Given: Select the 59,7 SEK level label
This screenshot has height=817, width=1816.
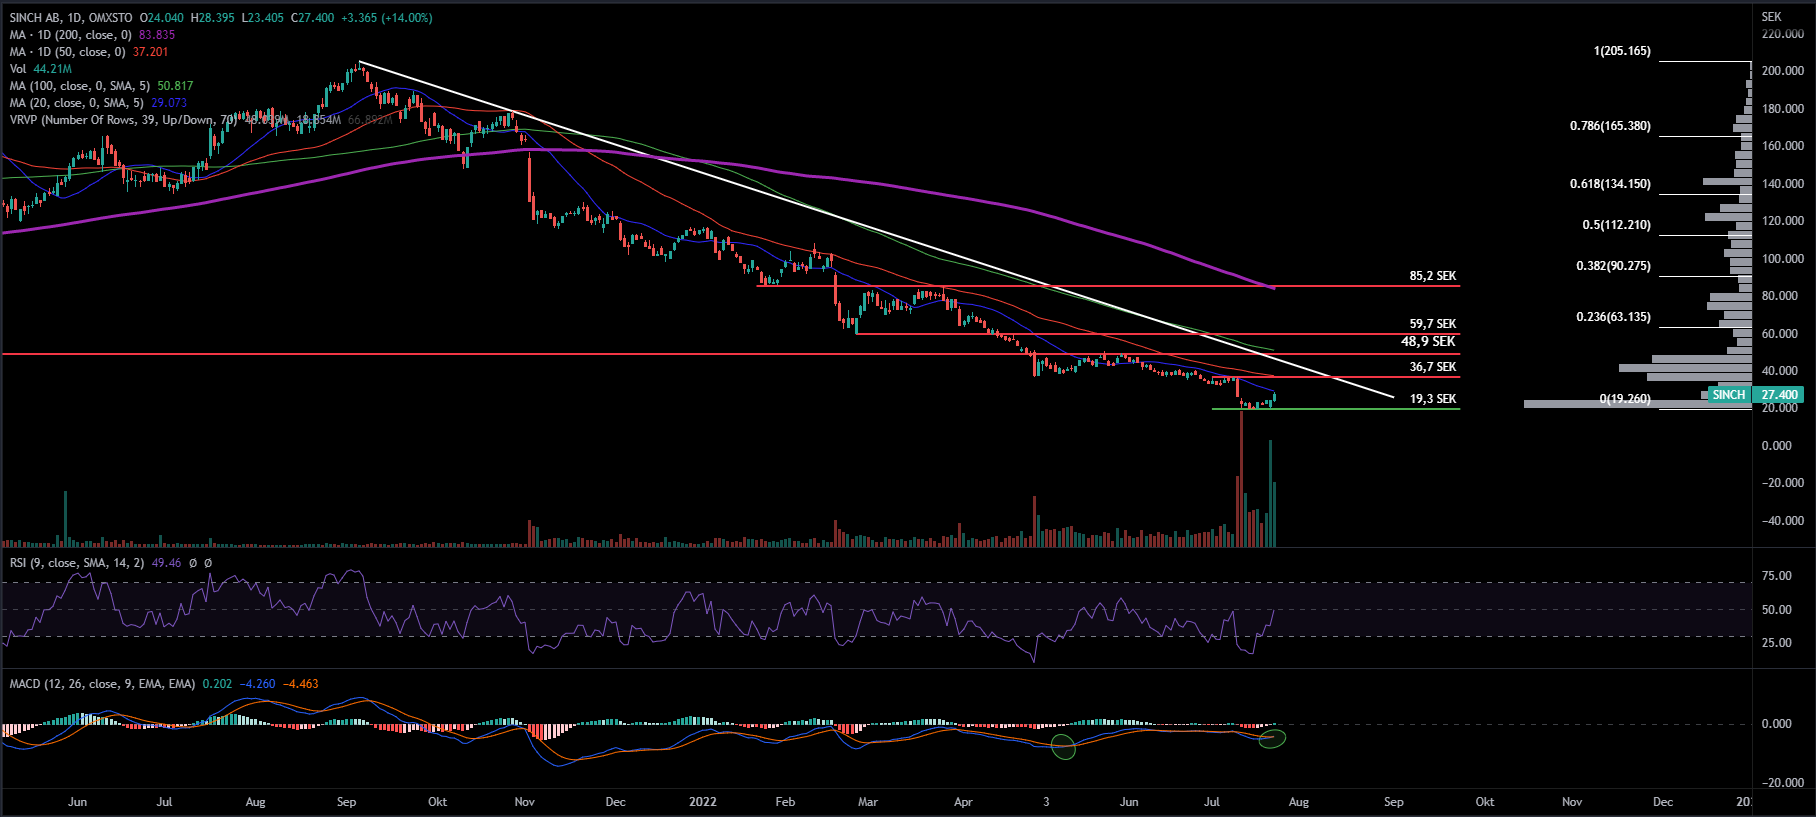Looking at the screenshot, I should pos(1432,324).
